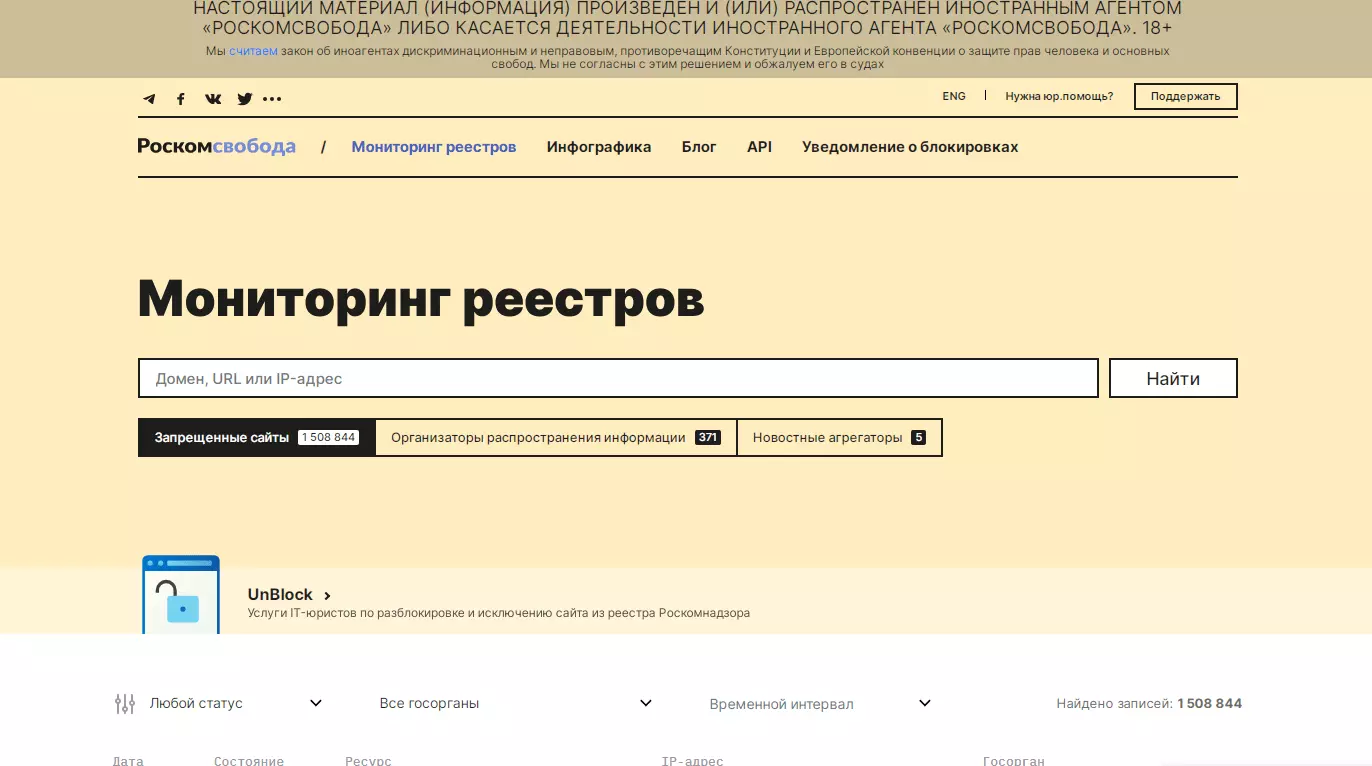The image size is (1372, 766).
Task: Click the filter sliders icon near status
Action: click(125, 704)
